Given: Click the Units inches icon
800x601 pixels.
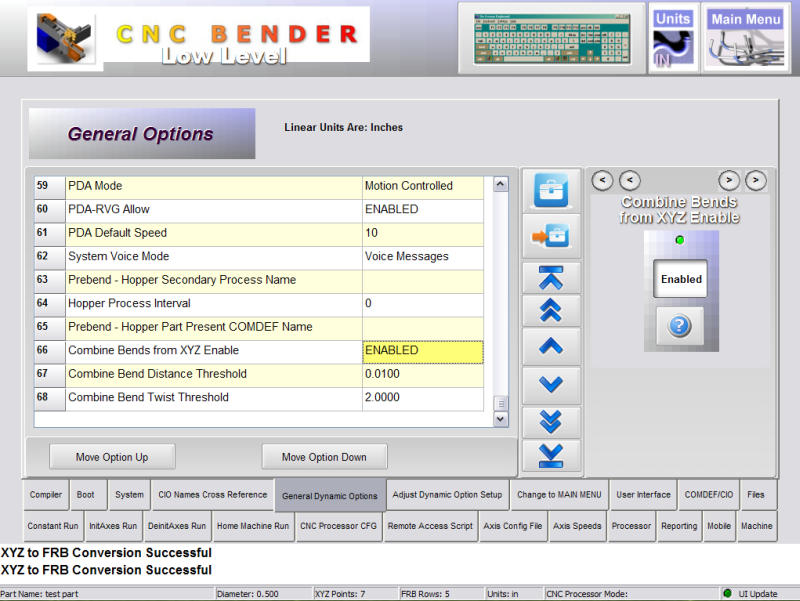Looking at the screenshot, I should [673, 38].
